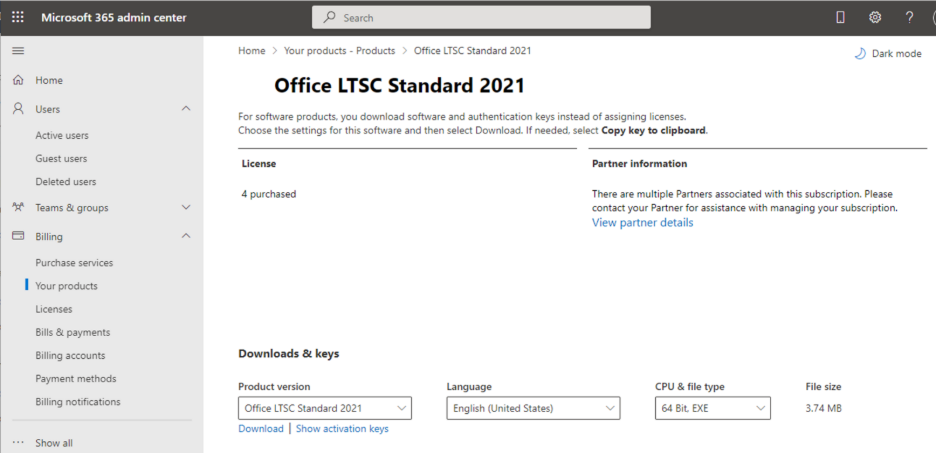
Task: Go to Licenses in Billing menu
Action: (54, 309)
